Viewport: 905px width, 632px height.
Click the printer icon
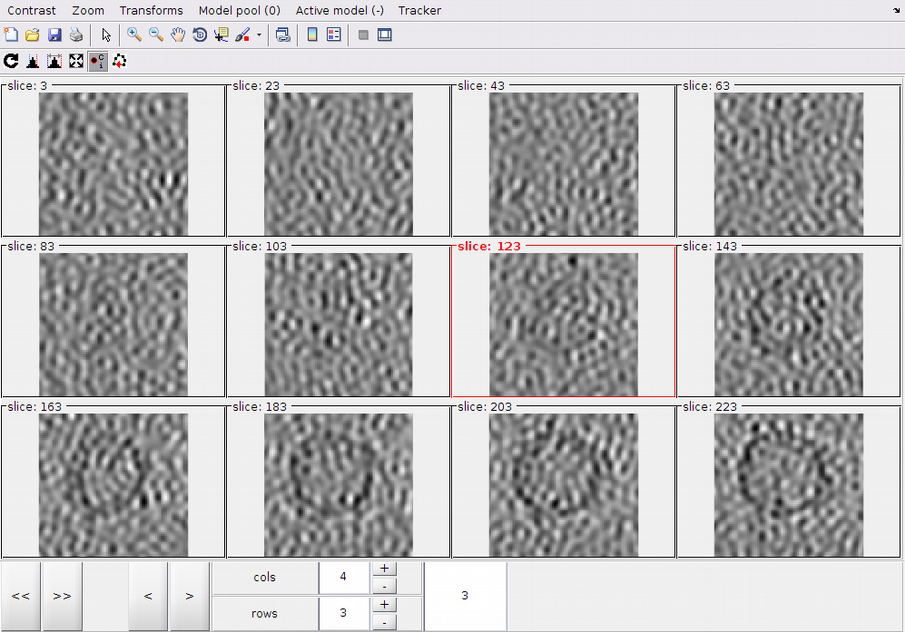tap(76, 35)
